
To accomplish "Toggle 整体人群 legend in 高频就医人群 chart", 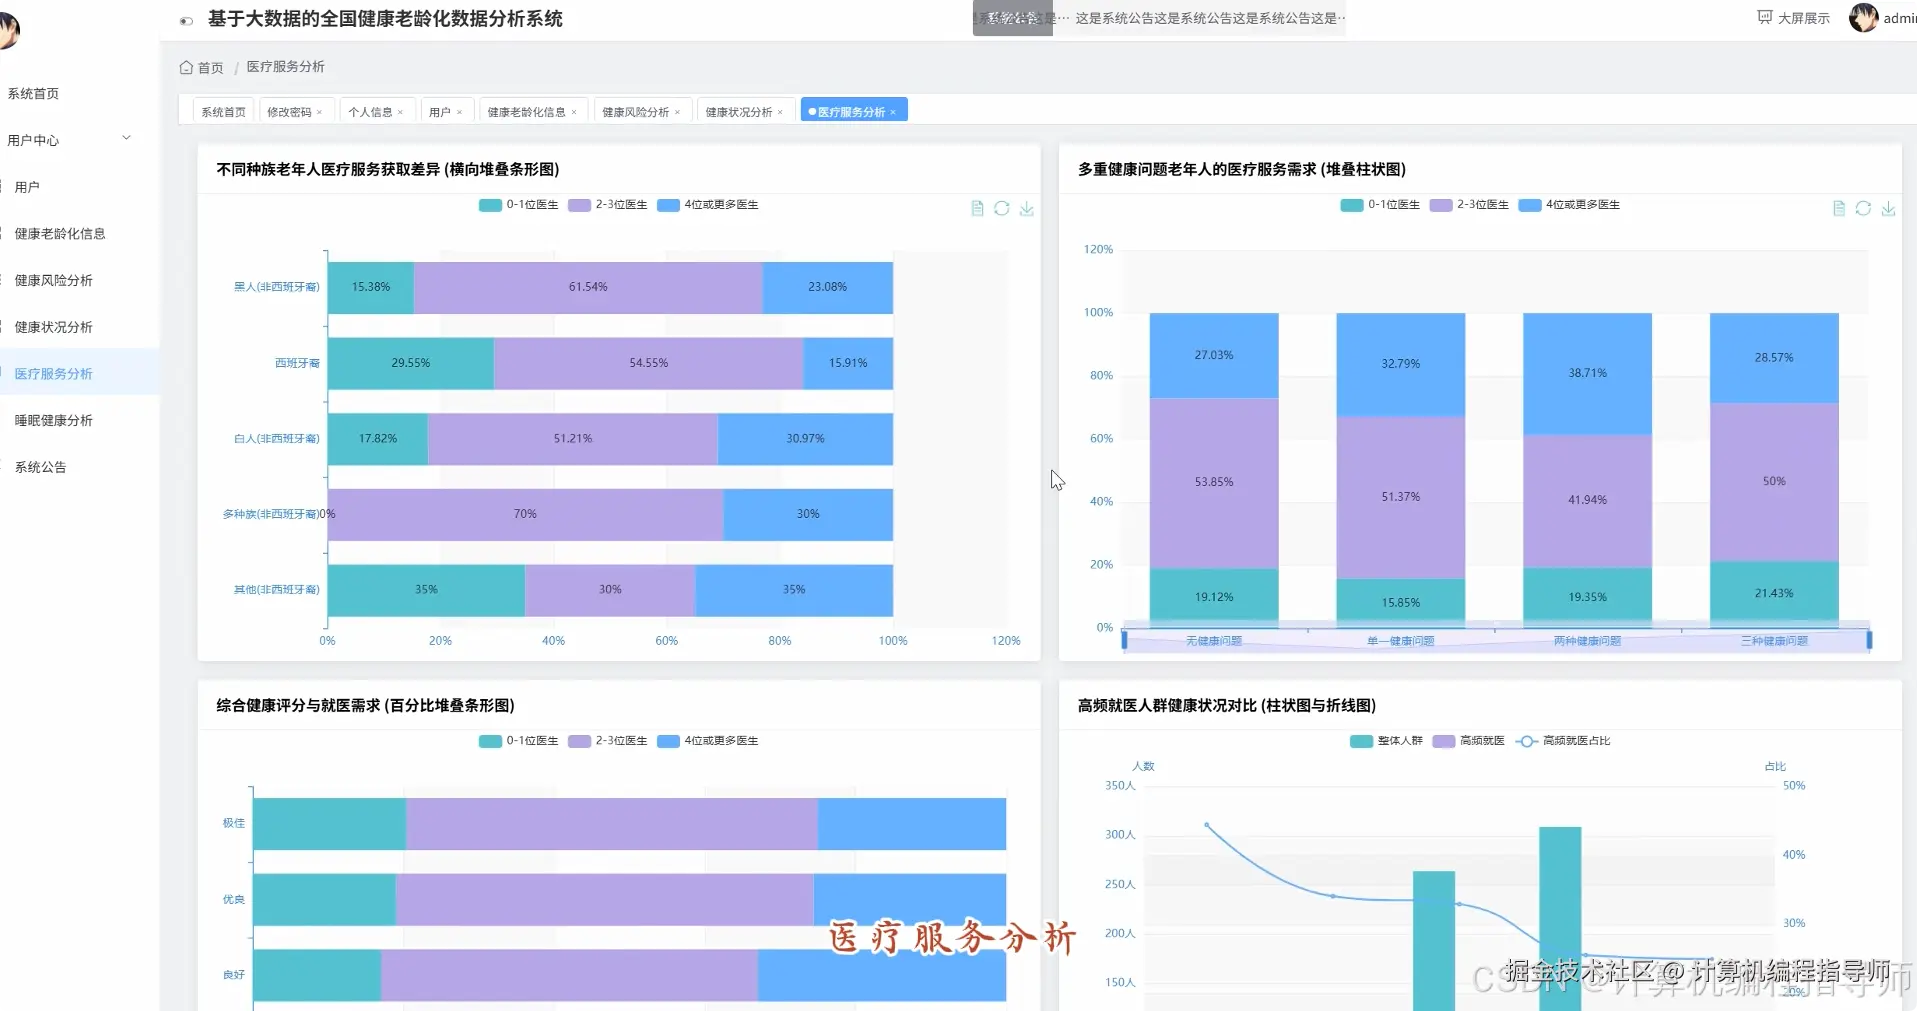I will coord(1387,741).
